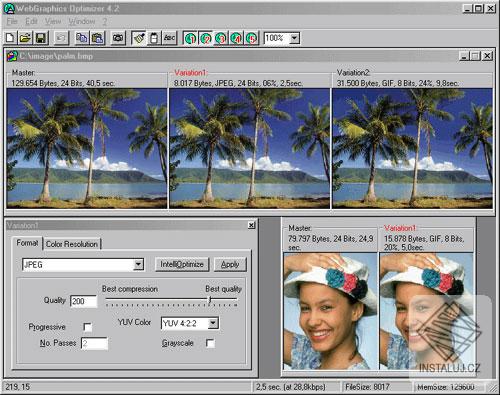The width and height of the screenshot is (500, 395).
Task: Click the Quality value input field
Action: (x=83, y=301)
